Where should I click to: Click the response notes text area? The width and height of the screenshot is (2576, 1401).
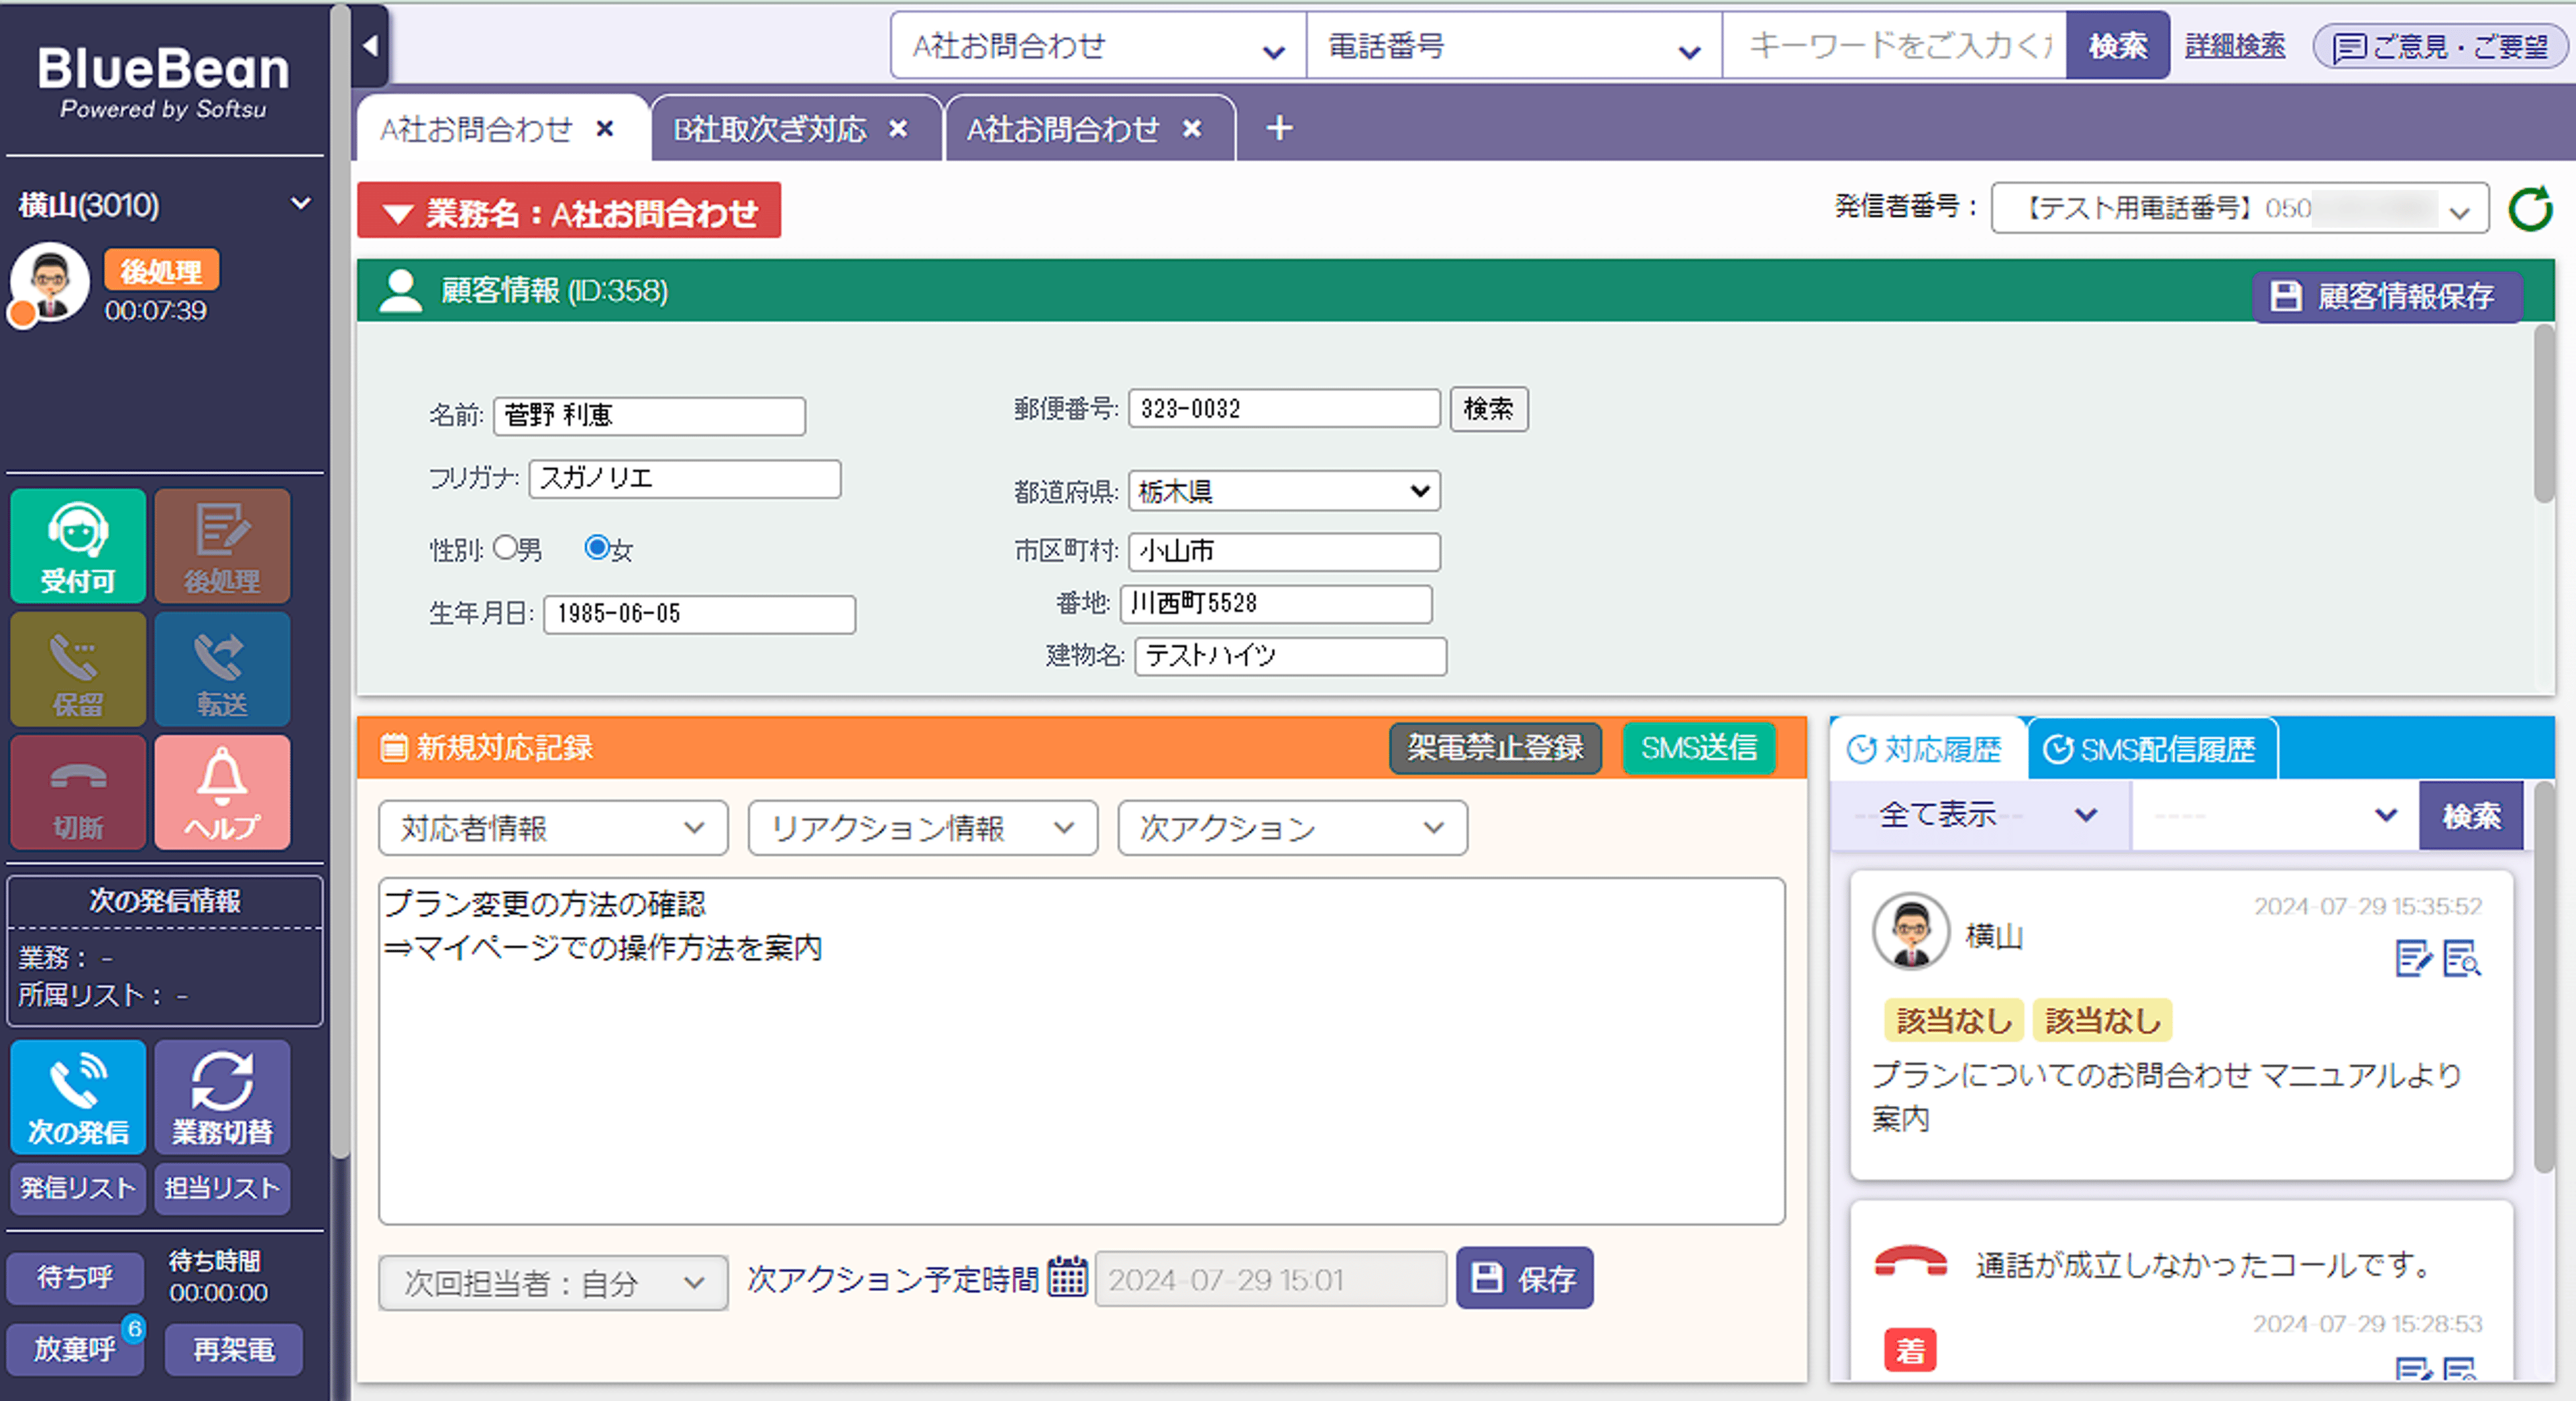click(x=1081, y=1051)
